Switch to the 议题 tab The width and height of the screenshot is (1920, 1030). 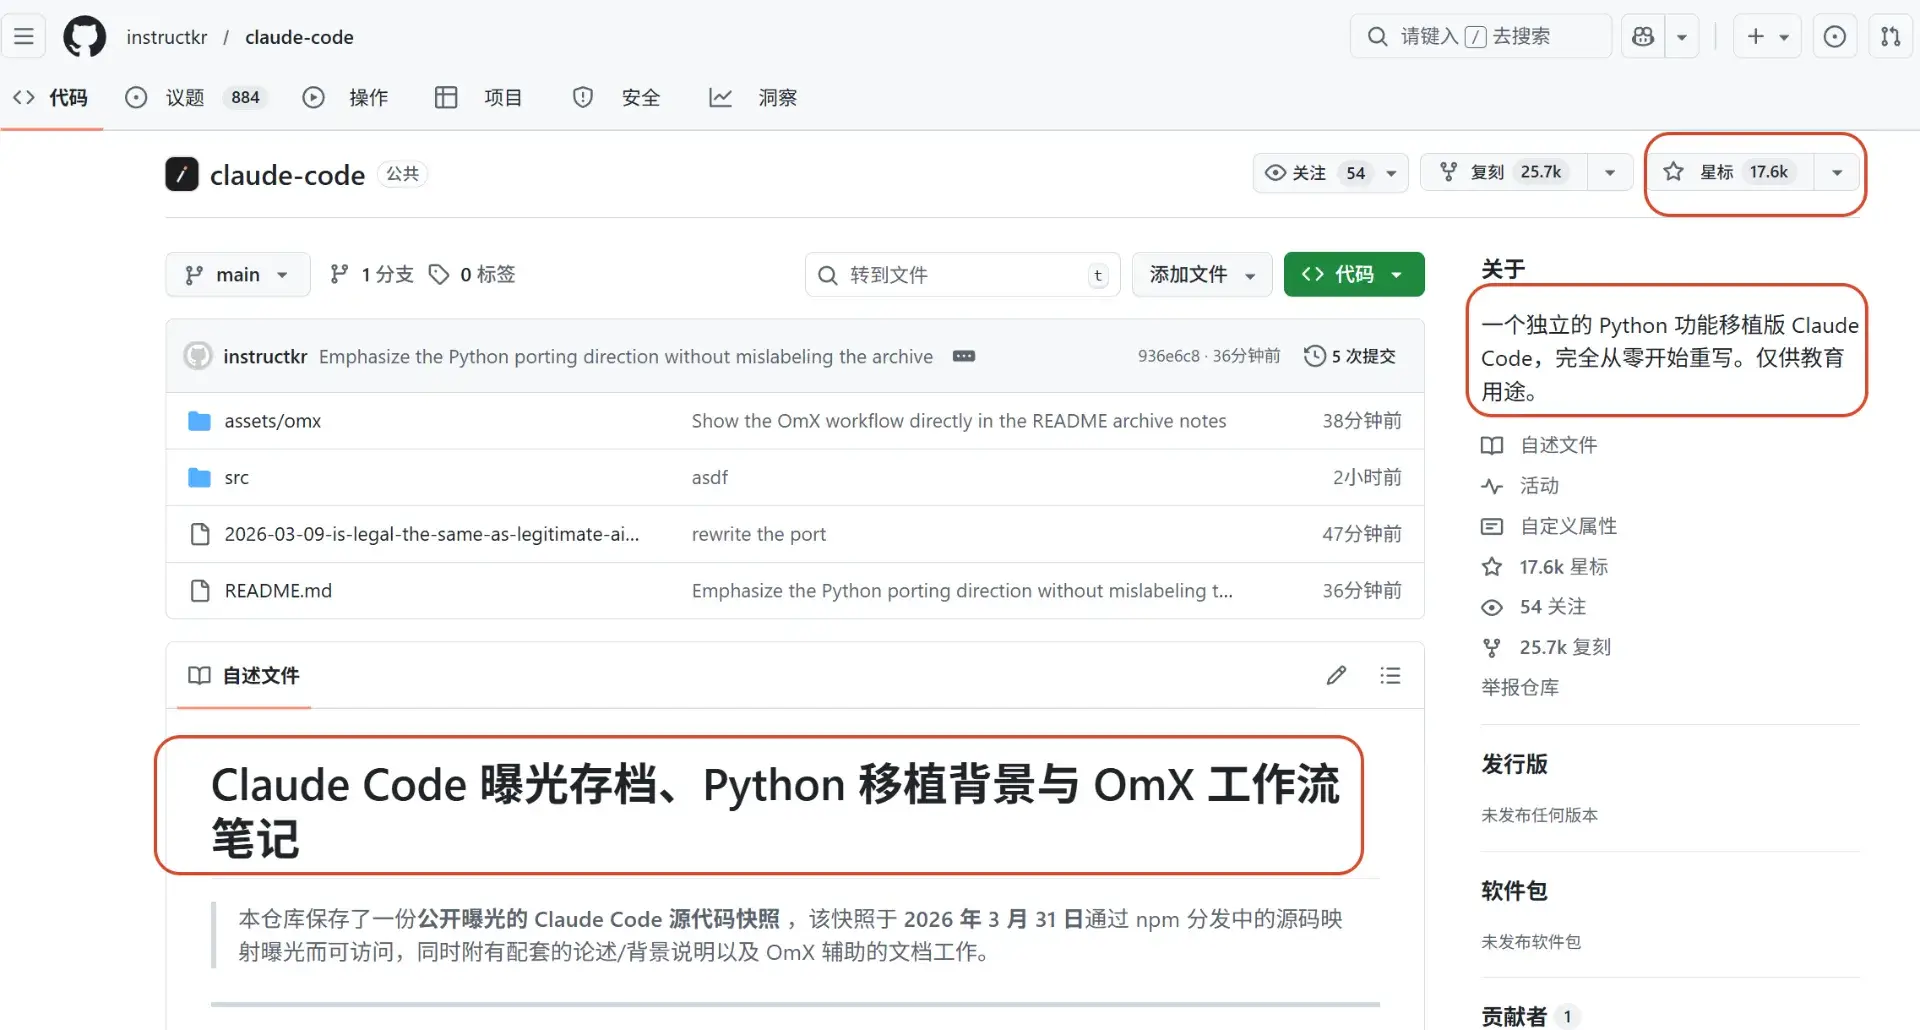(x=184, y=98)
